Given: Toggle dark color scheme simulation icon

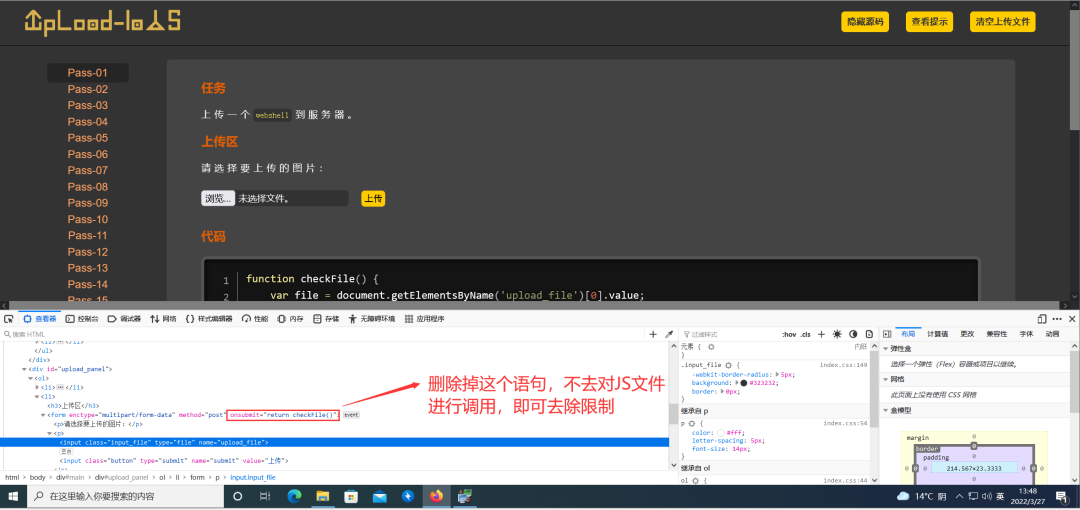Looking at the screenshot, I should click(853, 334).
